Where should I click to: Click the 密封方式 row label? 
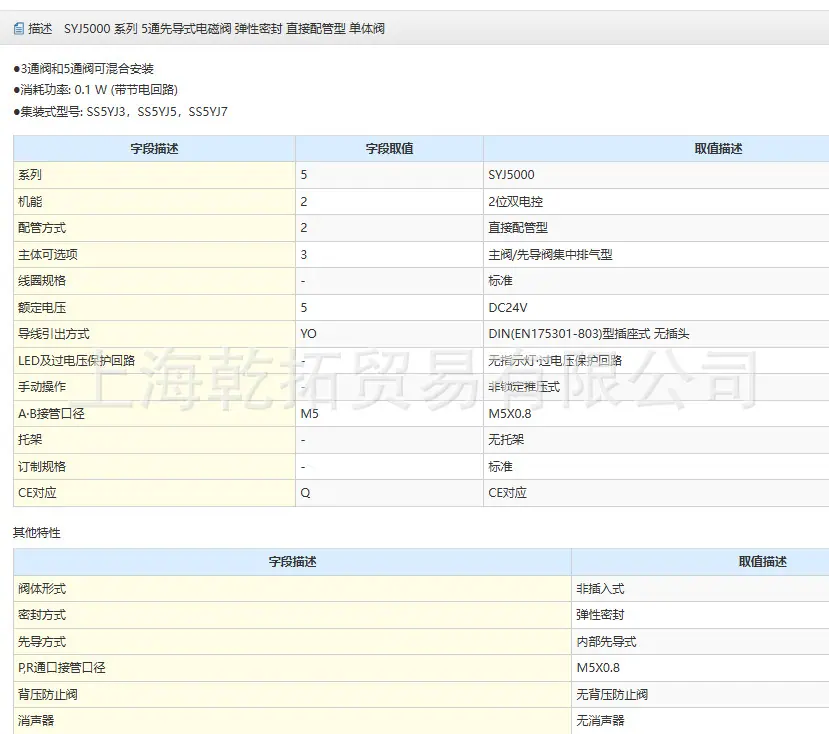(x=42, y=614)
